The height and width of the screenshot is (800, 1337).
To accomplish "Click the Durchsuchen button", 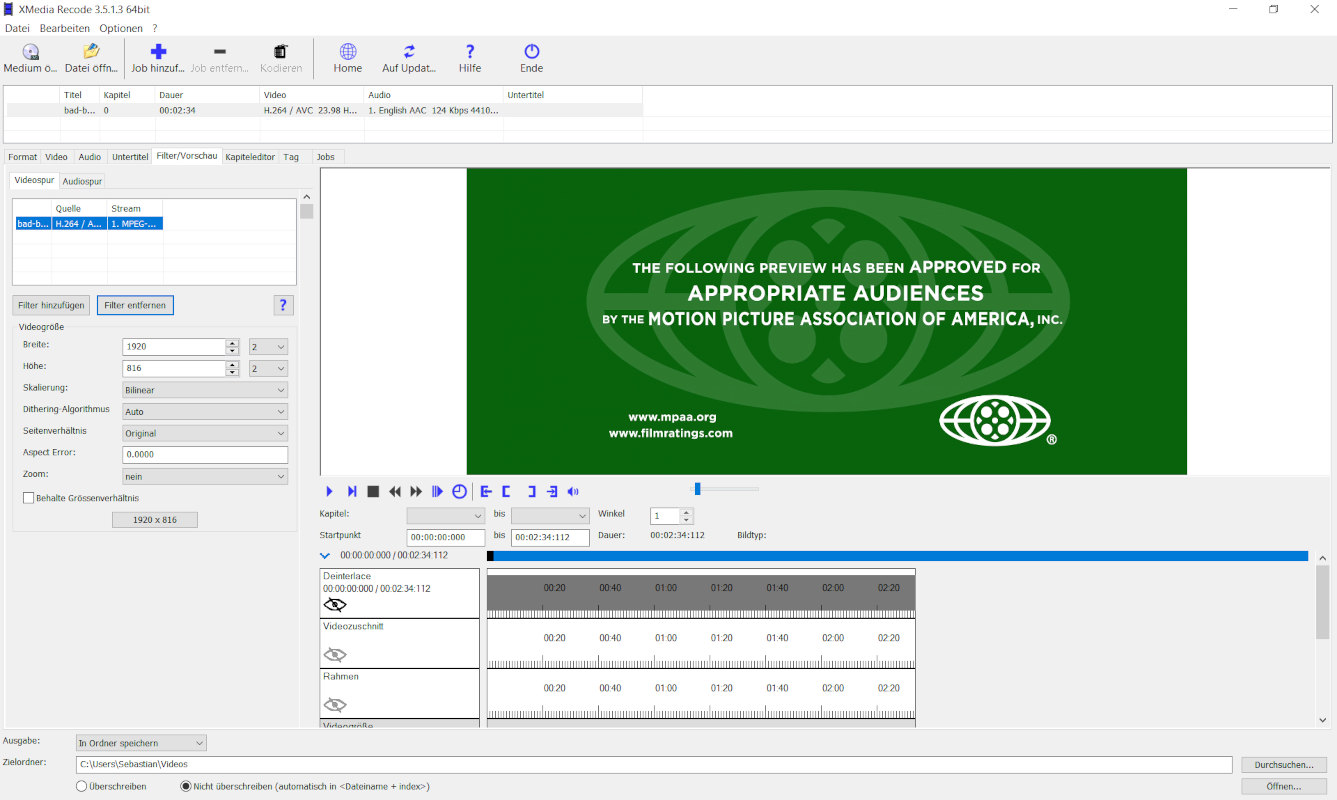I will coord(1284,764).
